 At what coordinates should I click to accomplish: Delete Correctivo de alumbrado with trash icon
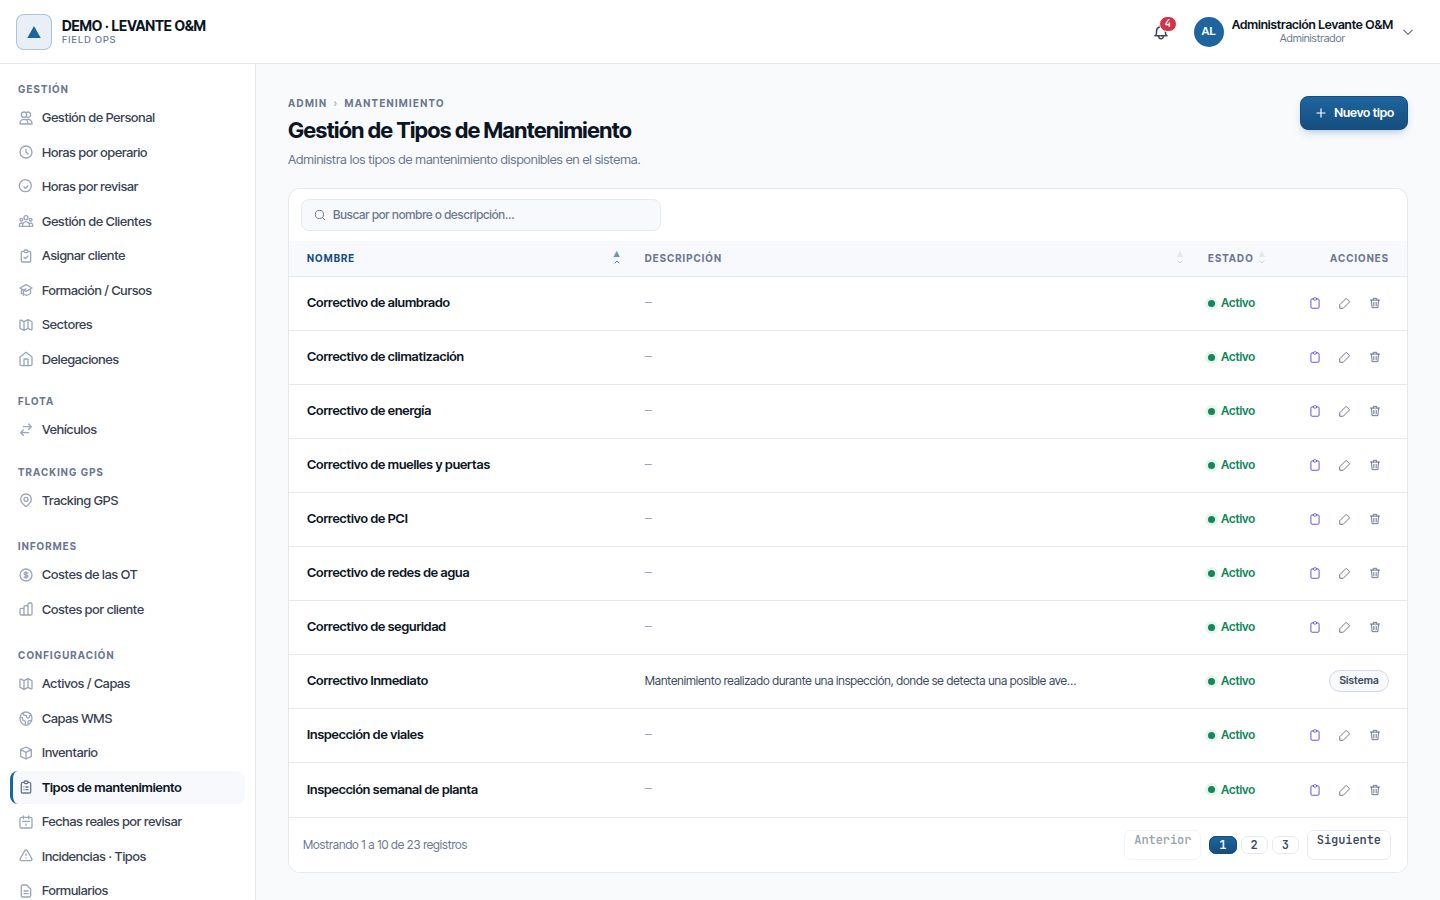[x=1375, y=303]
